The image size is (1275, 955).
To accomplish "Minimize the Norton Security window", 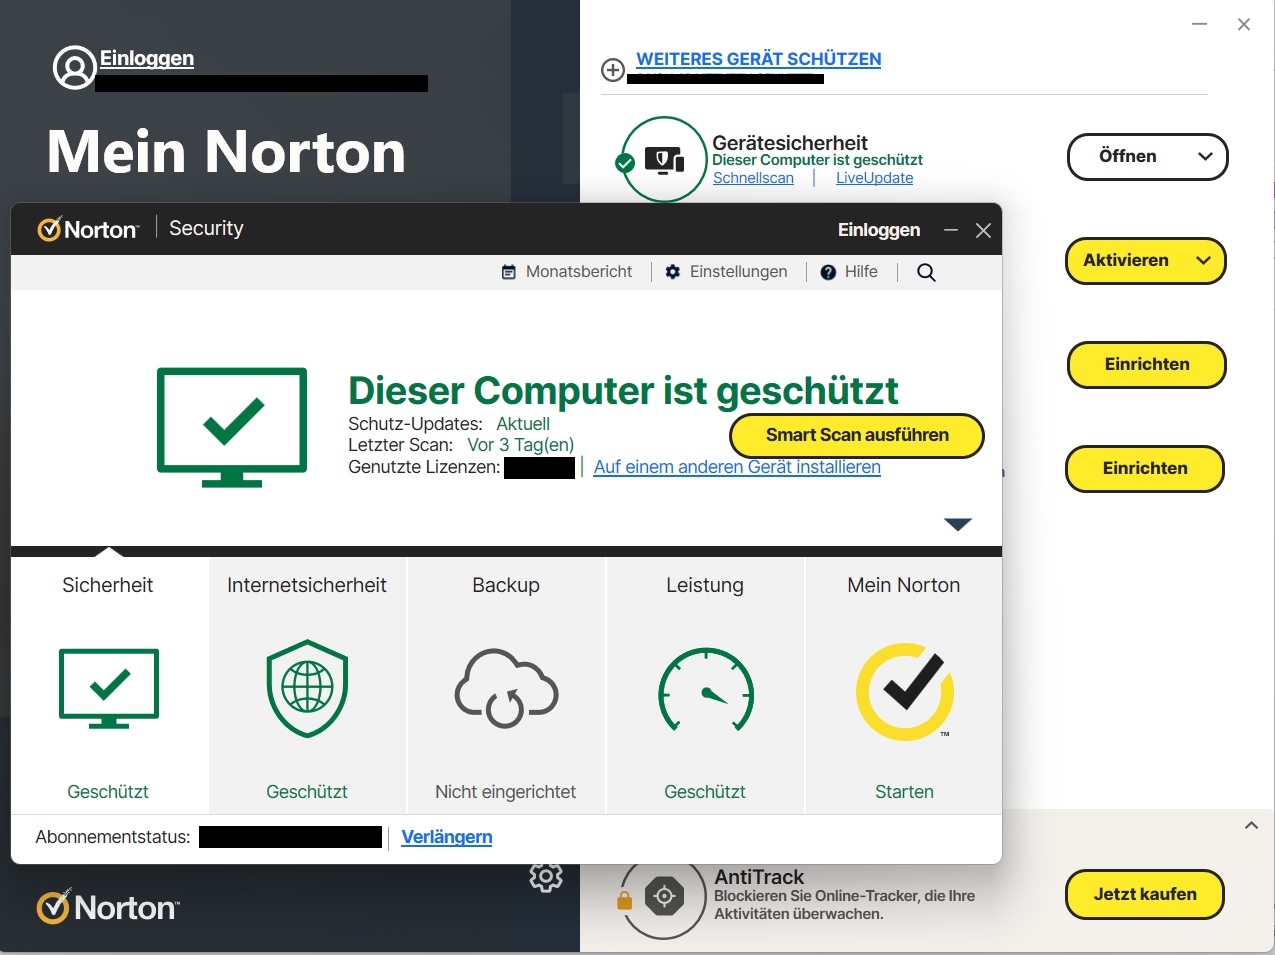I will click(951, 230).
